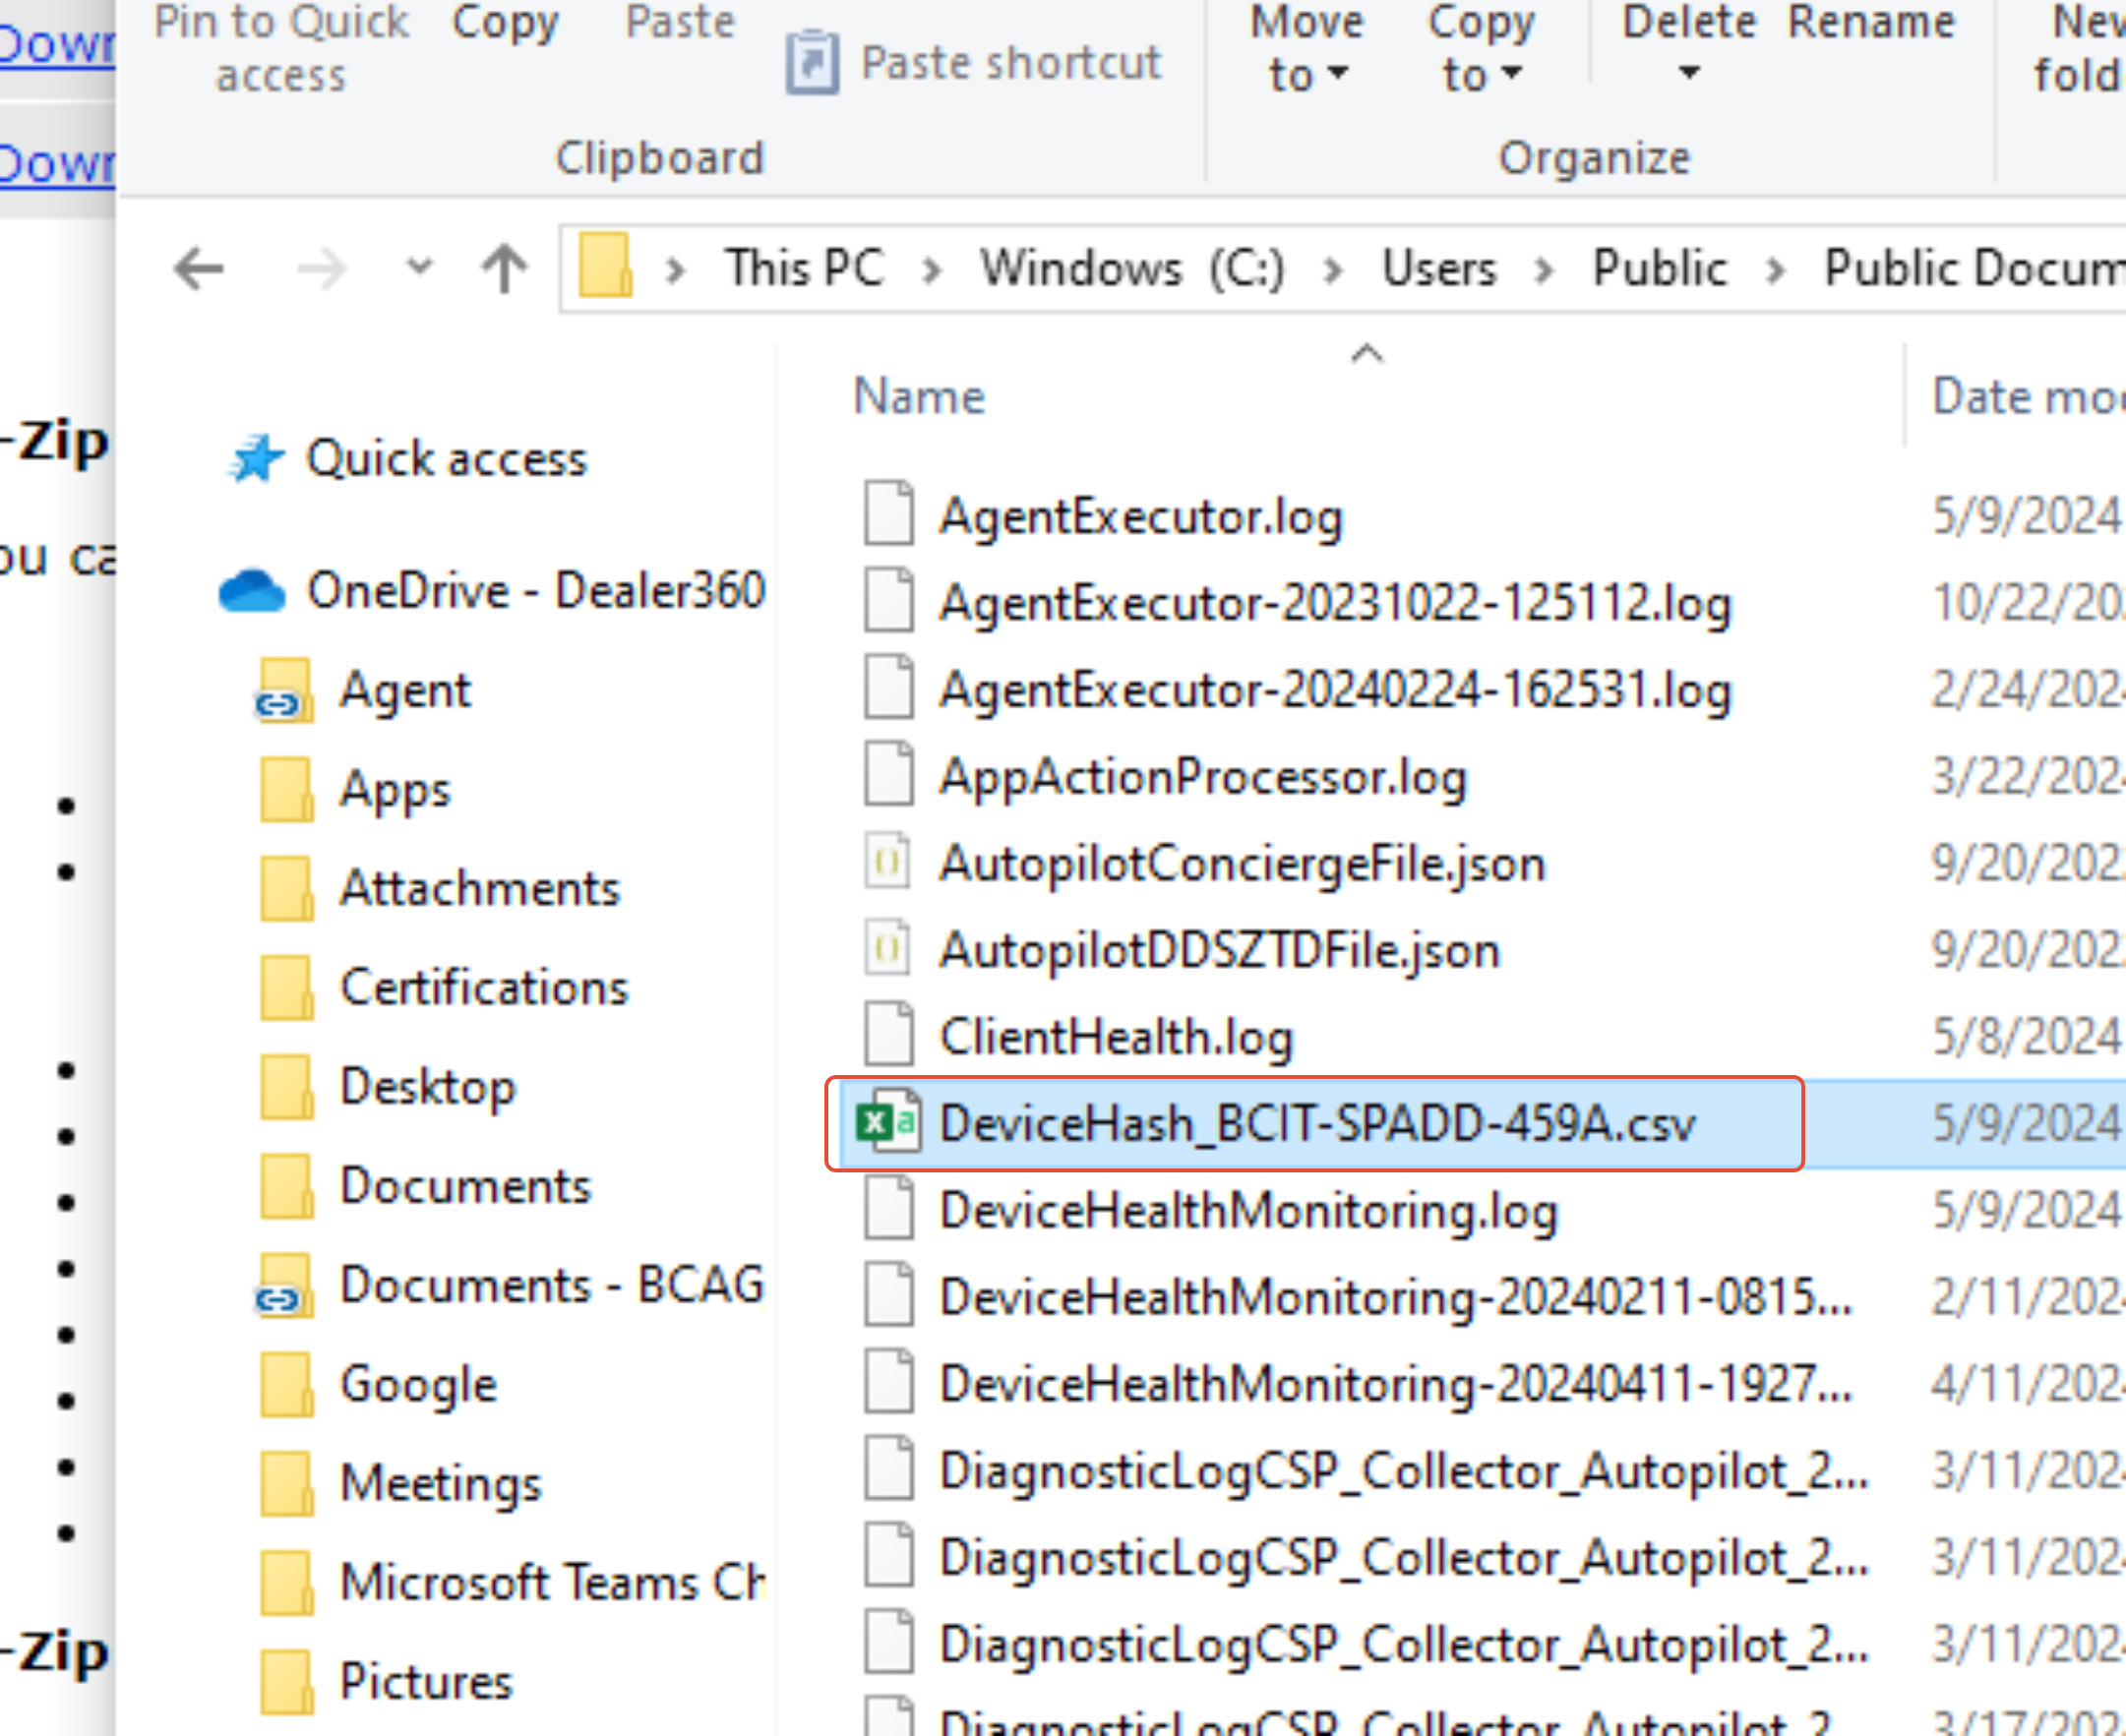This screenshot has width=2126, height=1736.
Task: Click the AutopilotConciergeFile.json file icon
Action: (x=887, y=863)
